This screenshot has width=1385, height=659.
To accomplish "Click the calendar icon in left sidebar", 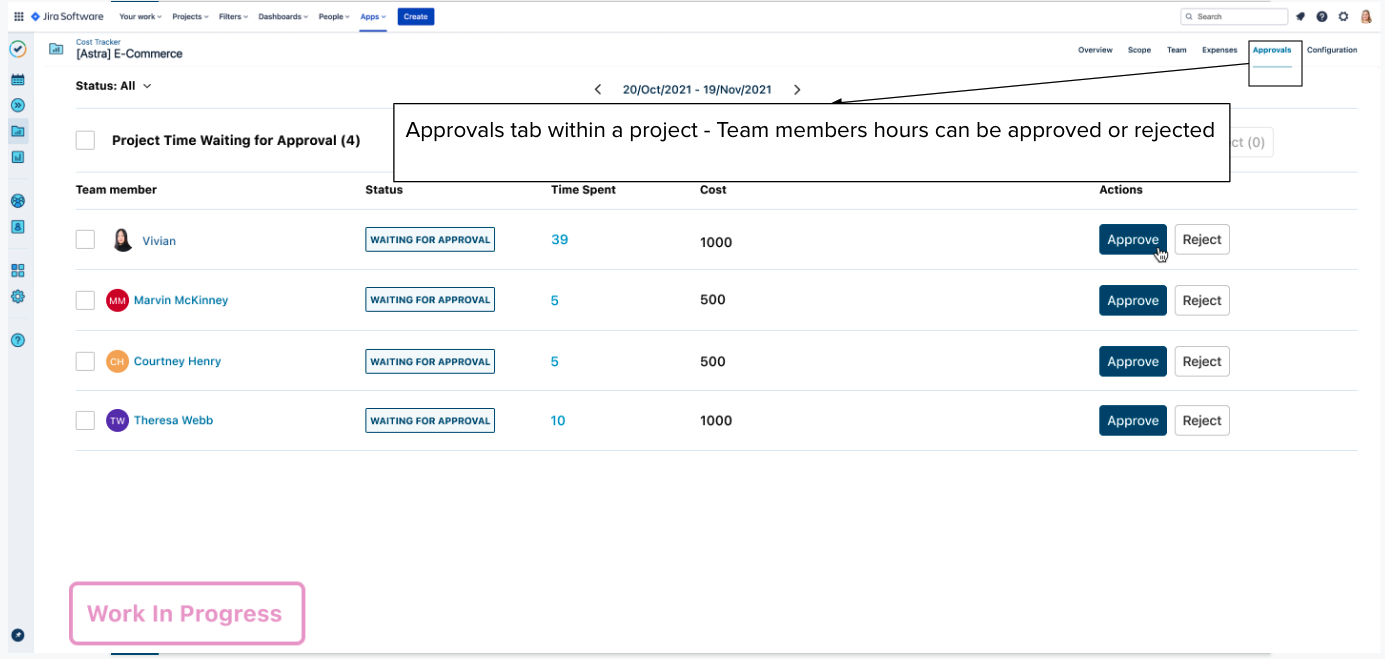I will click(x=18, y=79).
